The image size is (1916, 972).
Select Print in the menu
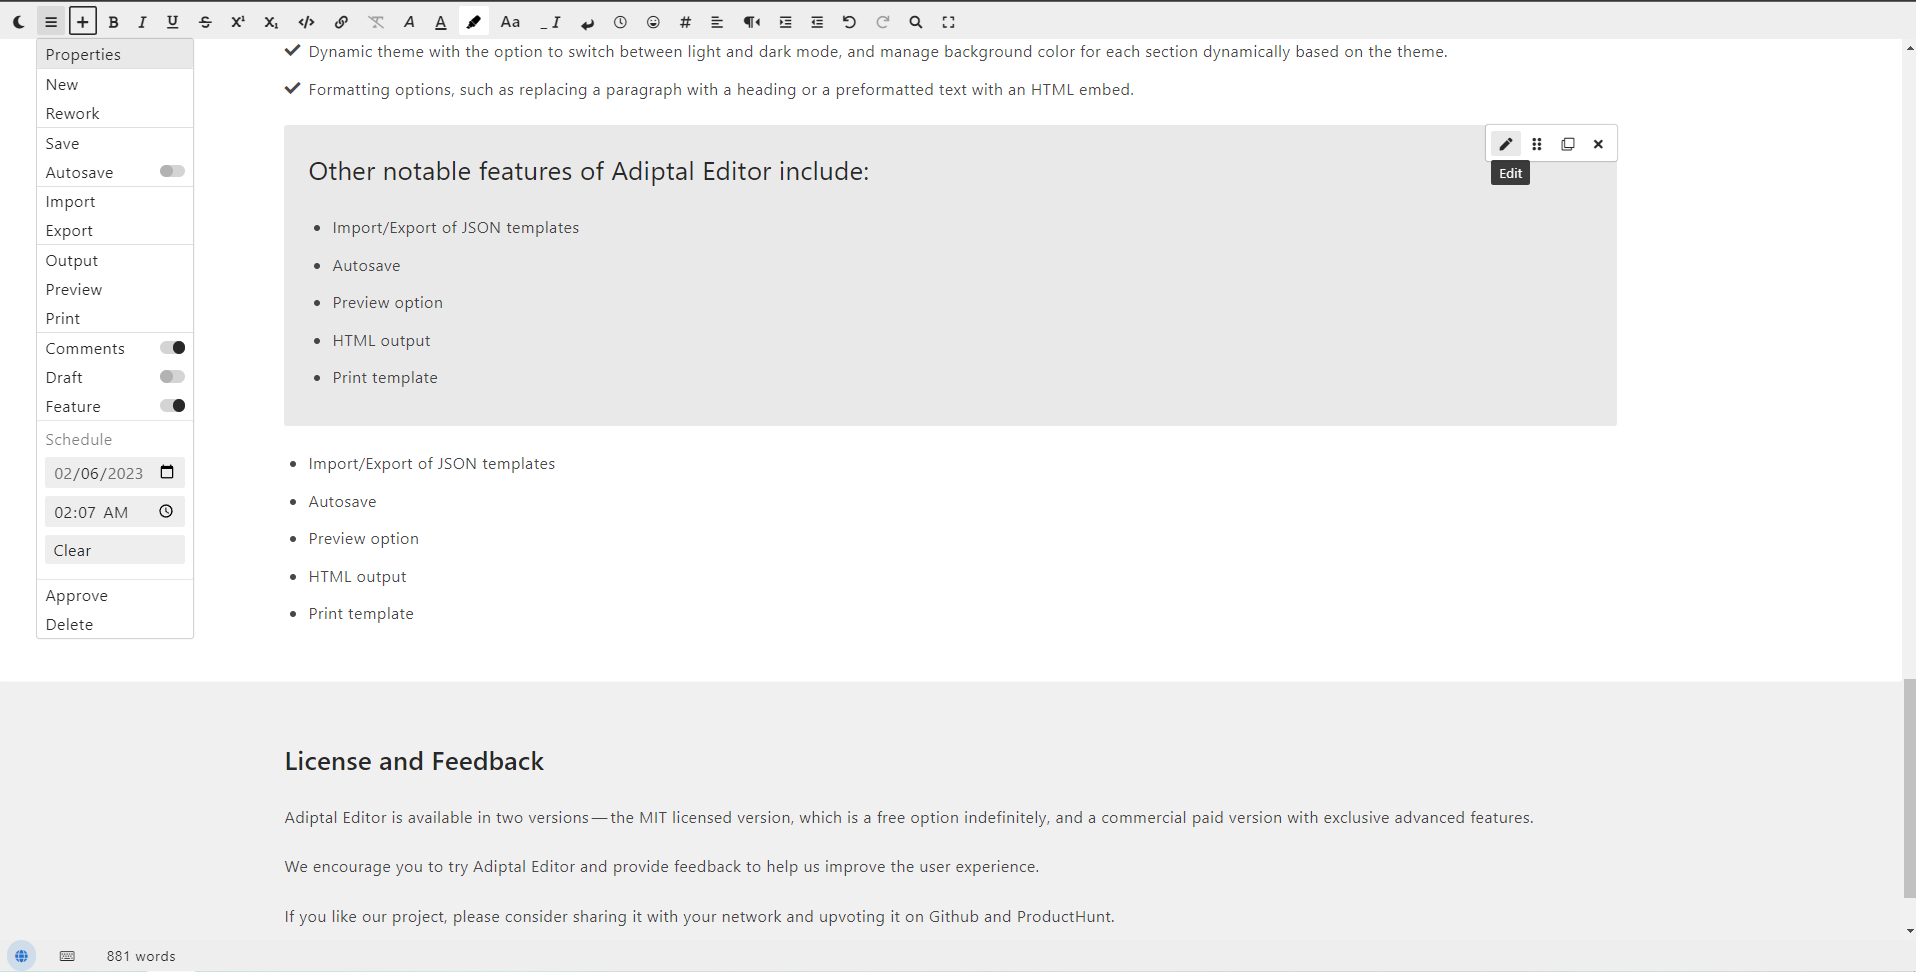115,318
